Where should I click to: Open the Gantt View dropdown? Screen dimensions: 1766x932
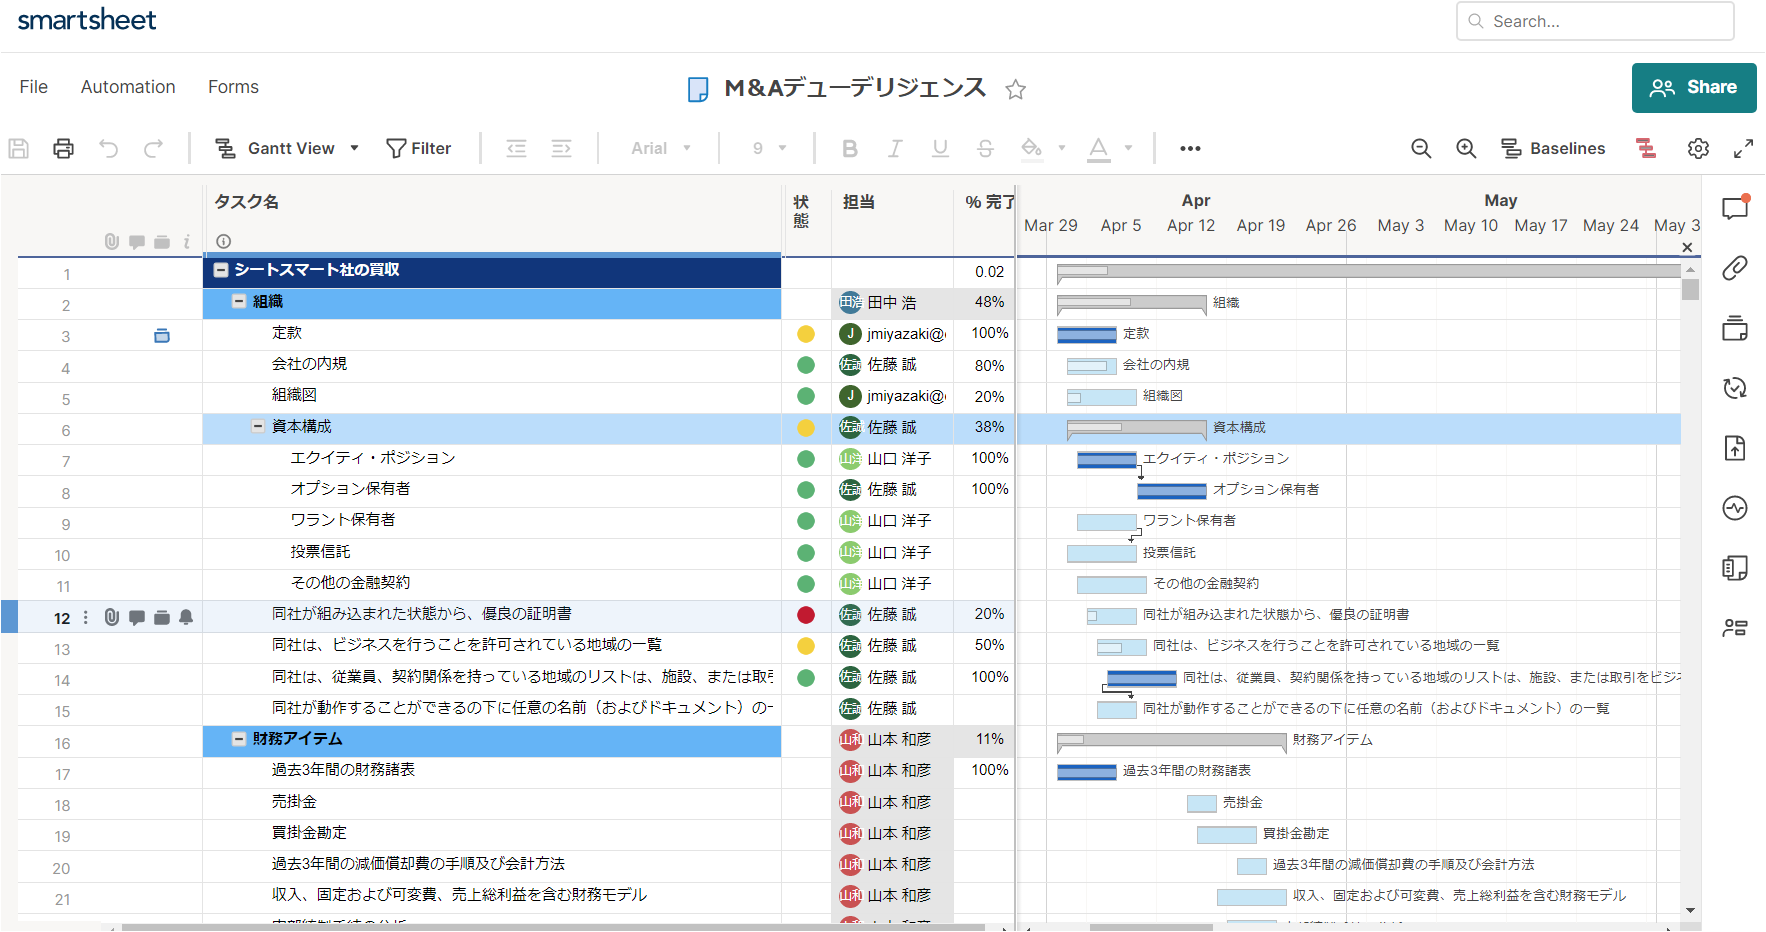(288, 149)
